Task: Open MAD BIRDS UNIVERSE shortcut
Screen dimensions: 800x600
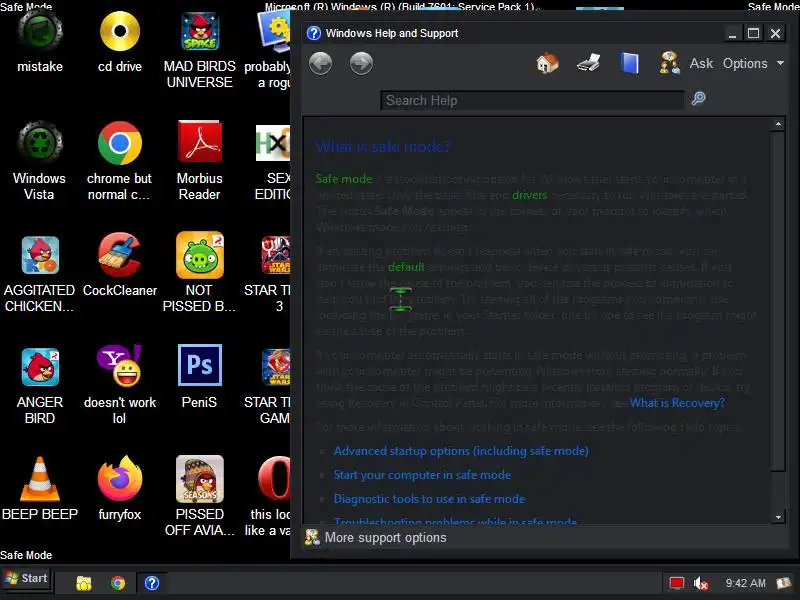Action: pos(199,32)
